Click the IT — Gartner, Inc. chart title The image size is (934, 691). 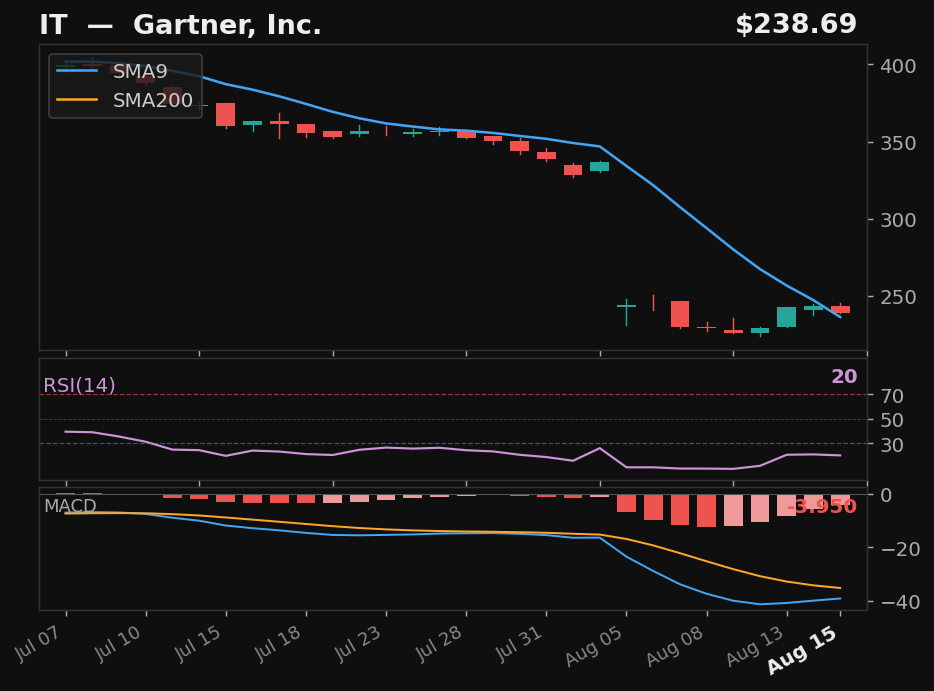click(180, 25)
